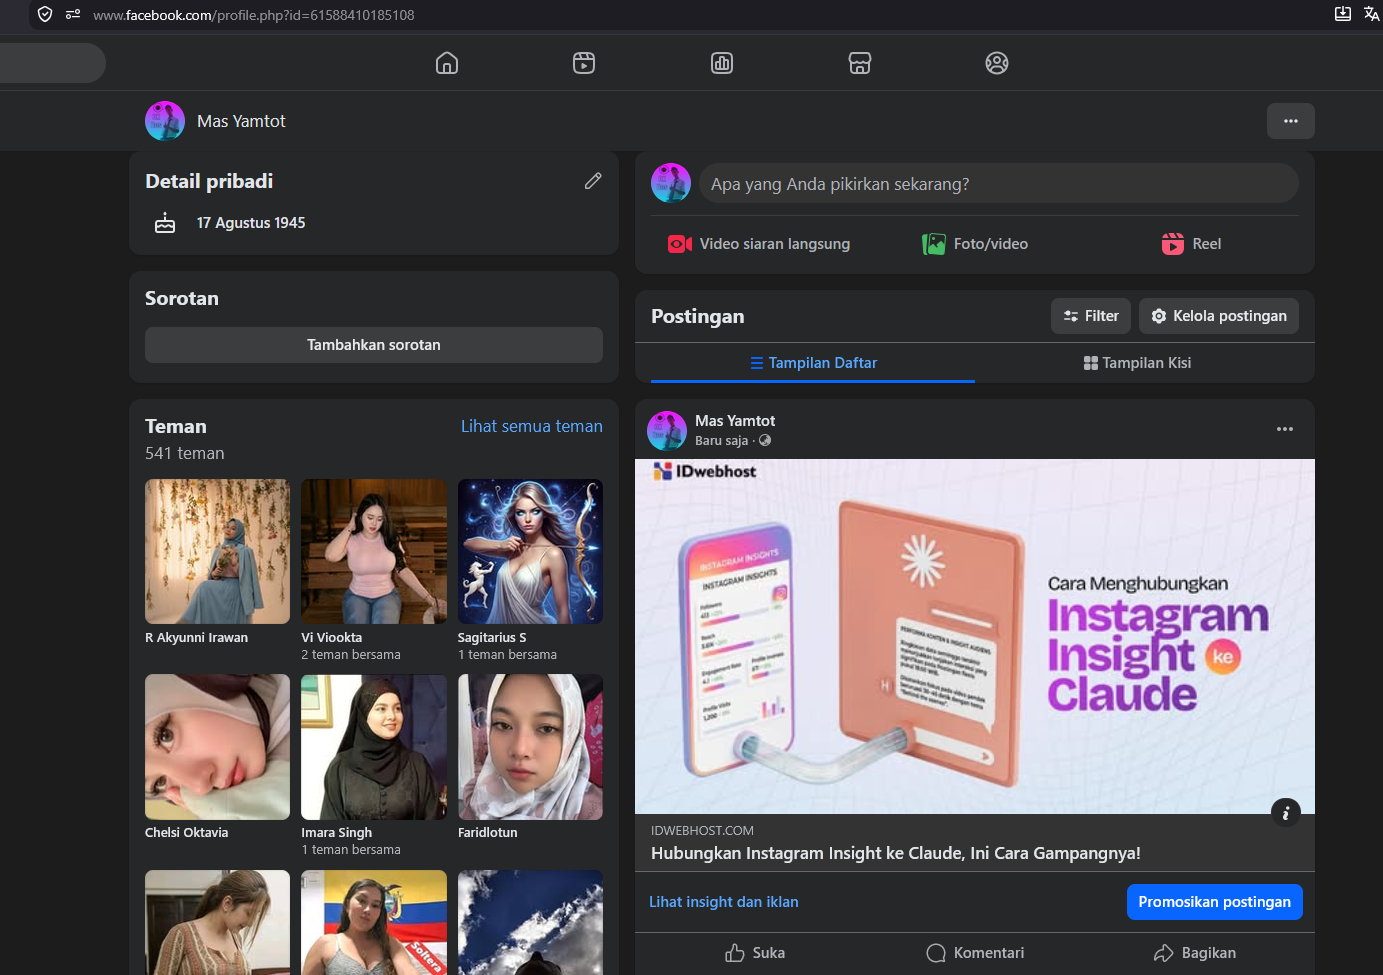Click the browser site security shield icon
Viewport: 1383px width, 975px height.
click(45, 14)
